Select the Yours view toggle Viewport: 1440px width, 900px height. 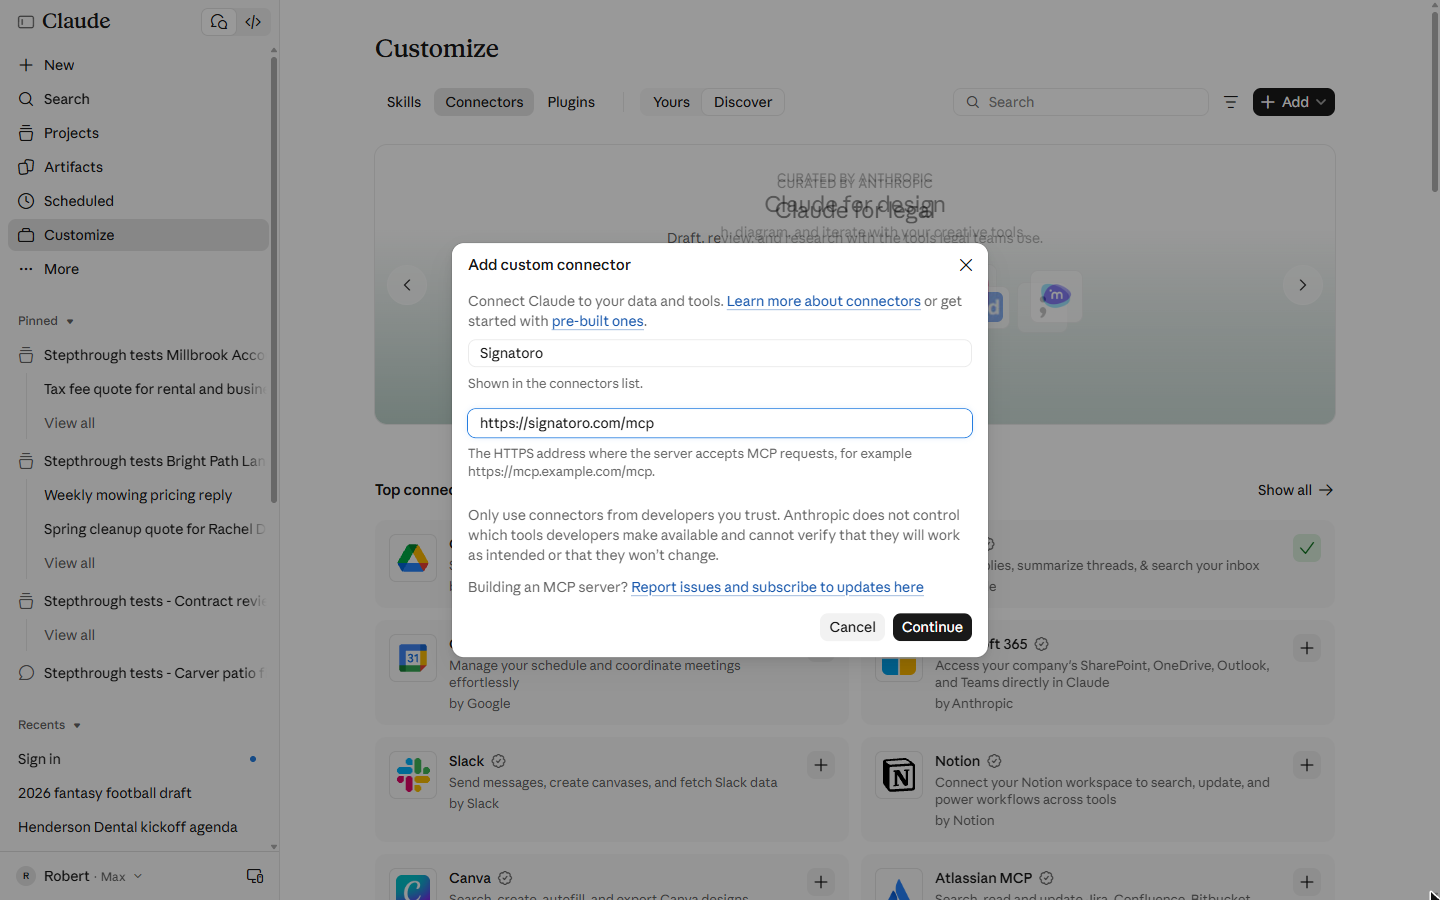coord(671,102)
